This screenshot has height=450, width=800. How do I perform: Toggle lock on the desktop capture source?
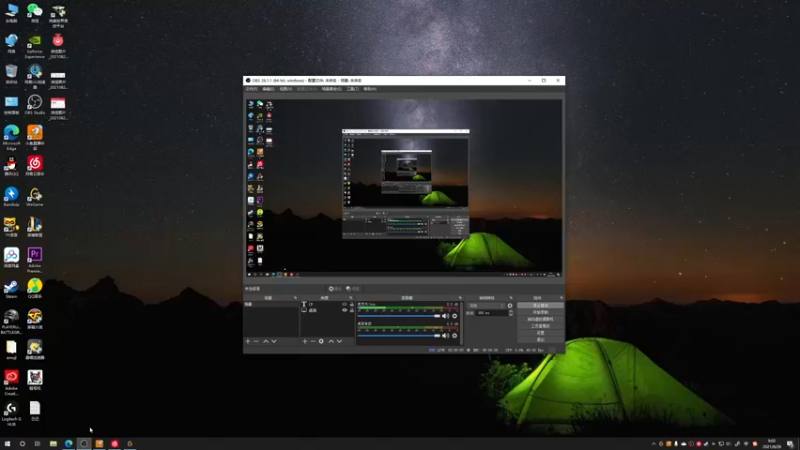(x=352, y=310)
